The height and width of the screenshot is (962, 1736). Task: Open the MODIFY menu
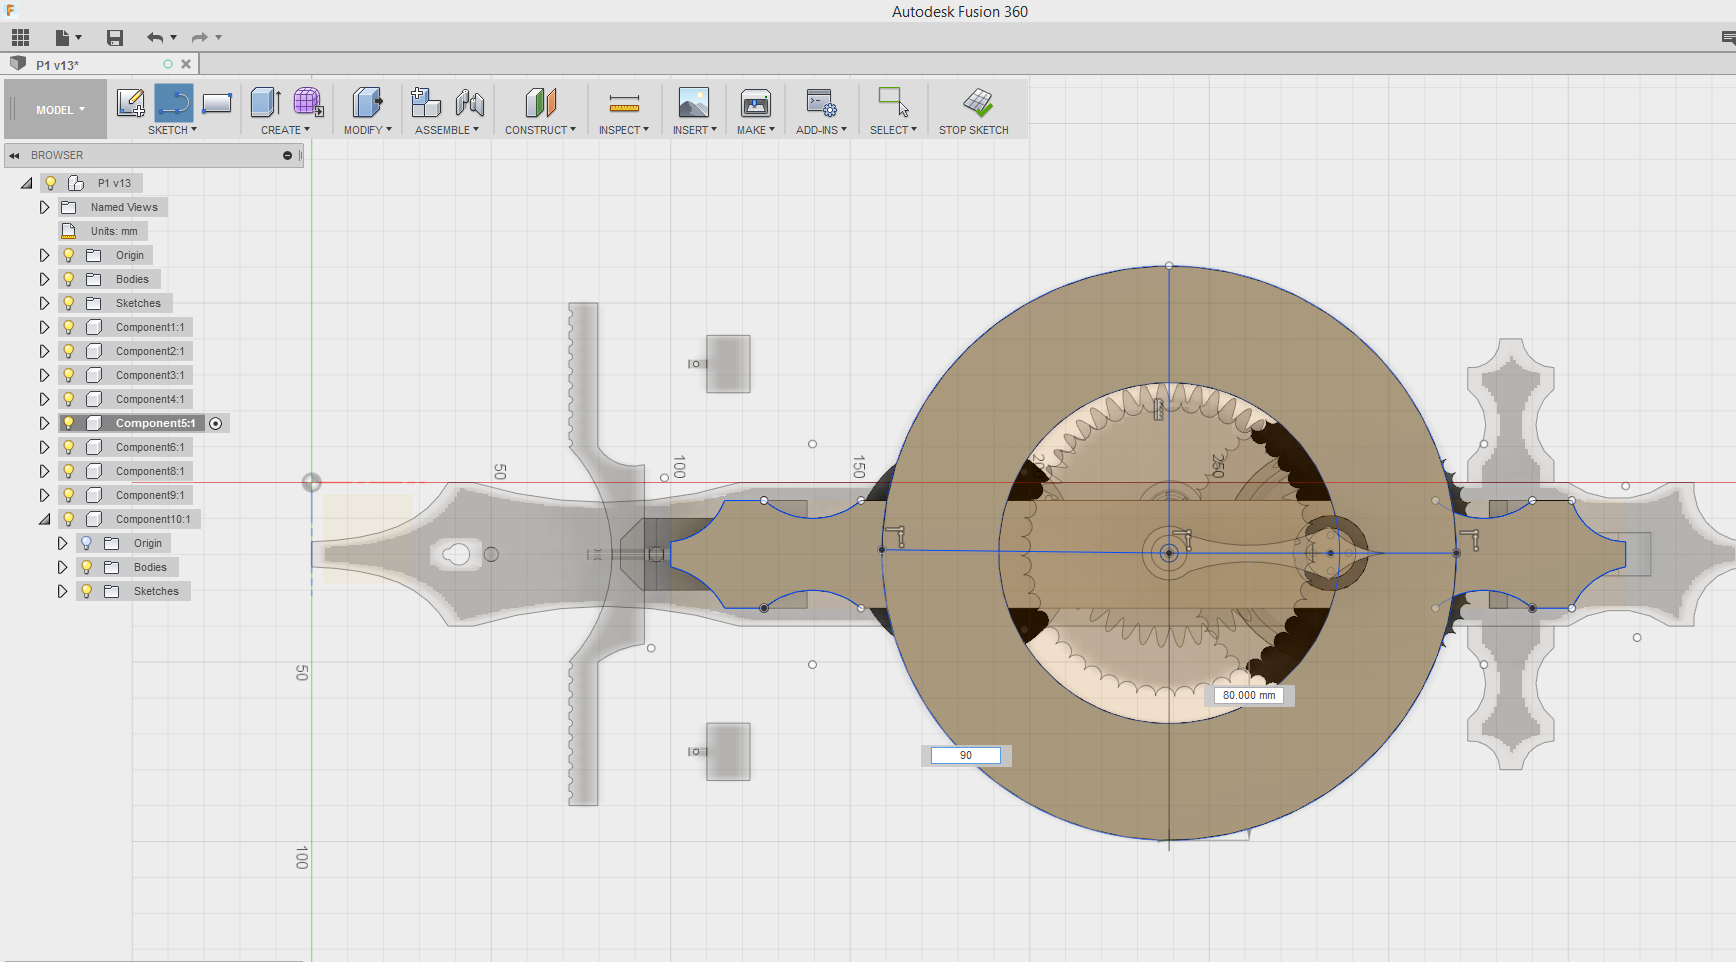click(367, 130)
